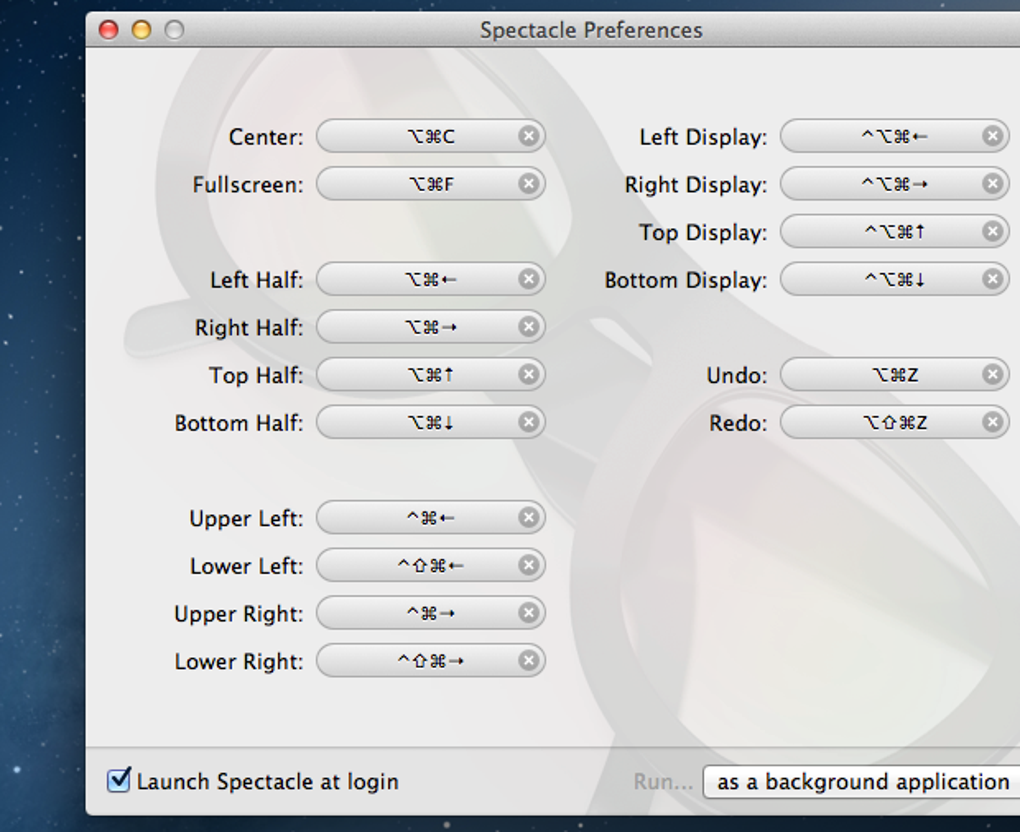Minimize the Spectacle Preferences window
The width and height of the screenshot is (1020, 832).
[x=142, y=30]
